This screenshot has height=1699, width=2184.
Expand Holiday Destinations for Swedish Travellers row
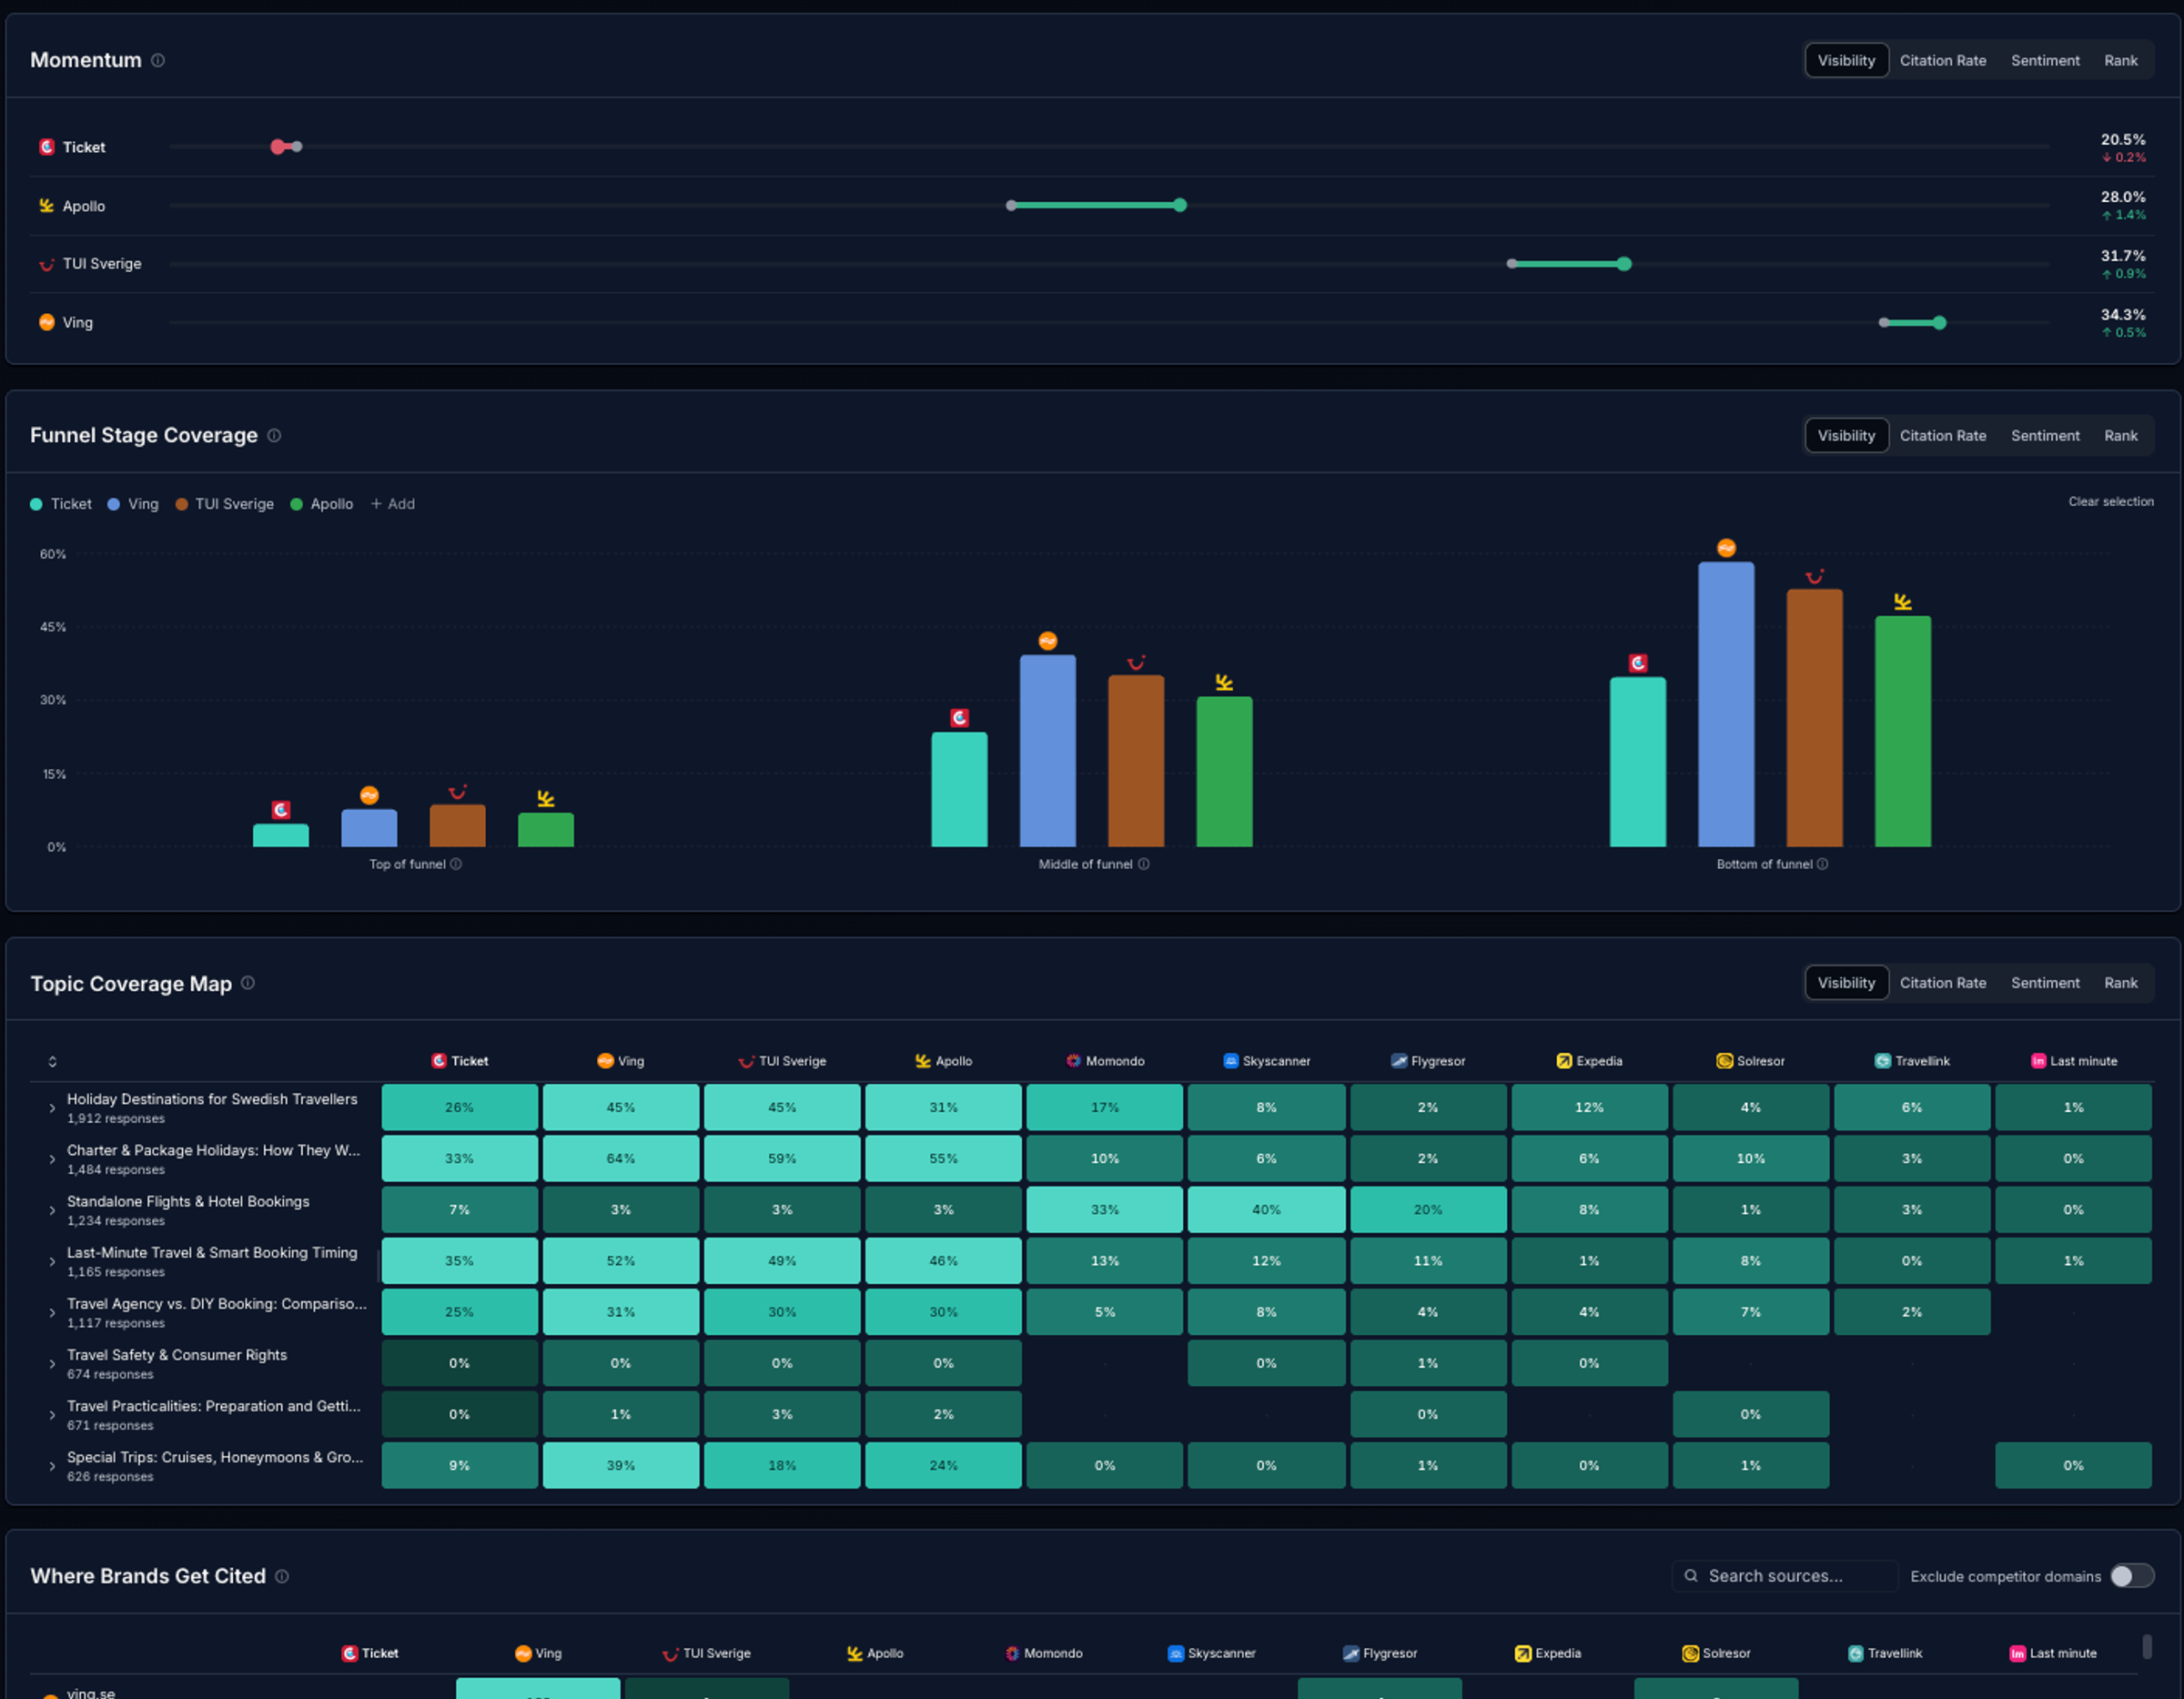click(52, 1108)
